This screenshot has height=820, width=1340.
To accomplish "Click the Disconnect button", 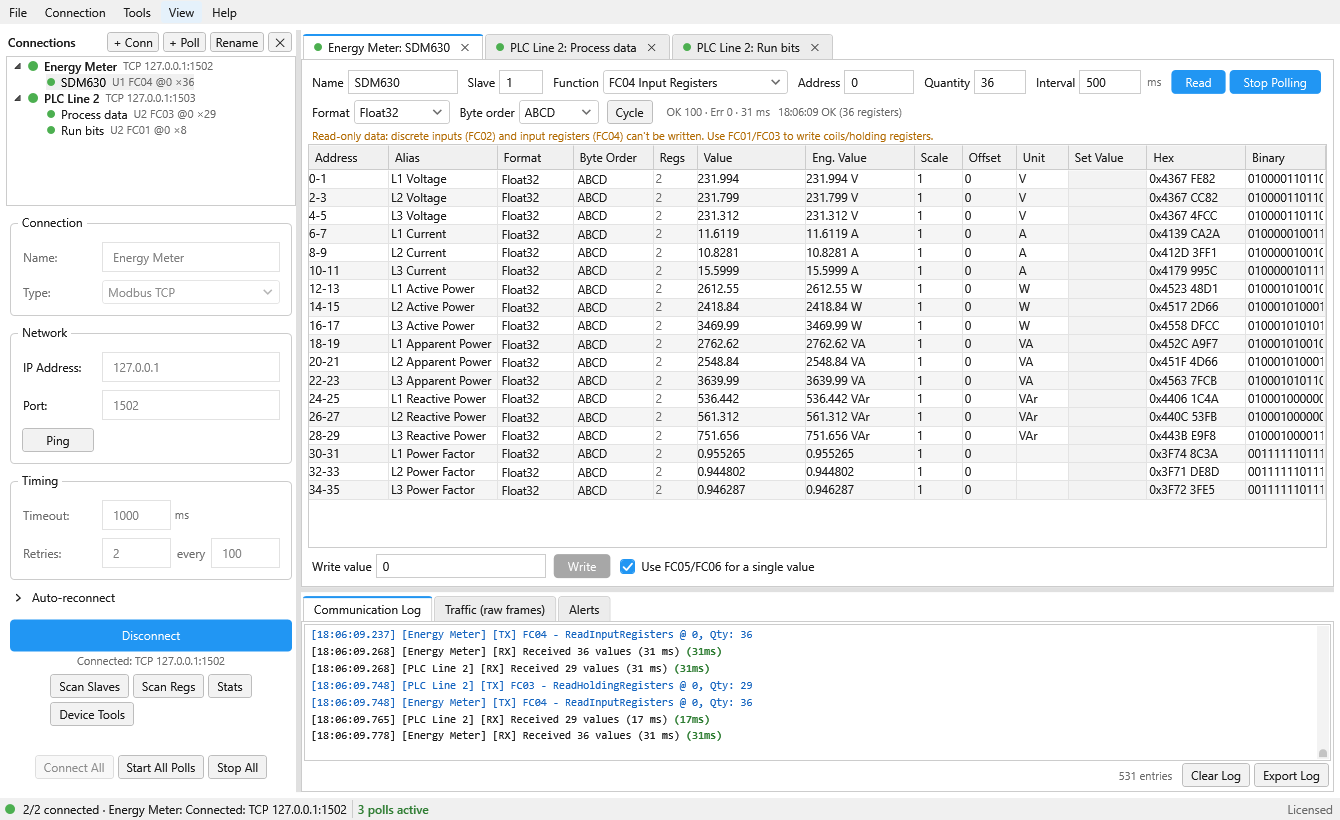I will tap(151, 636).
